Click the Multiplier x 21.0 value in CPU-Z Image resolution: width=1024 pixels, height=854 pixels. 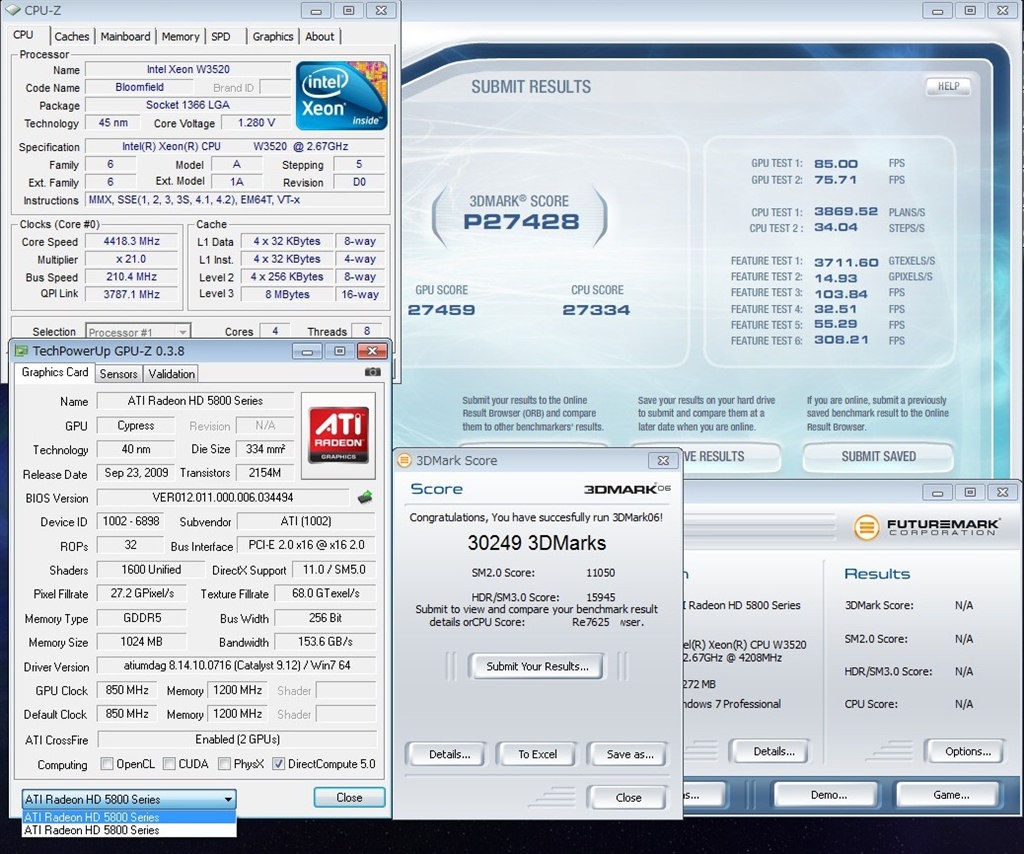click(x=132, y=259)
